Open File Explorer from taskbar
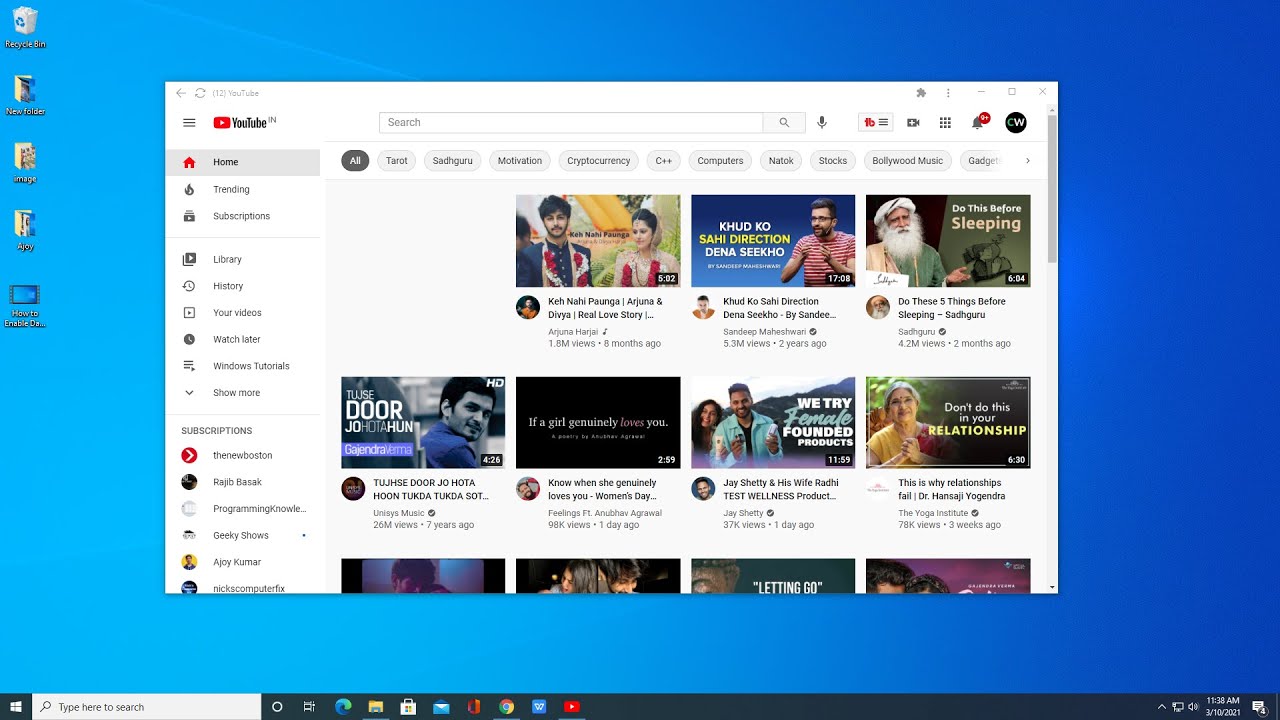The height and width of the screenshot is (720, 1280). [376, 707]
